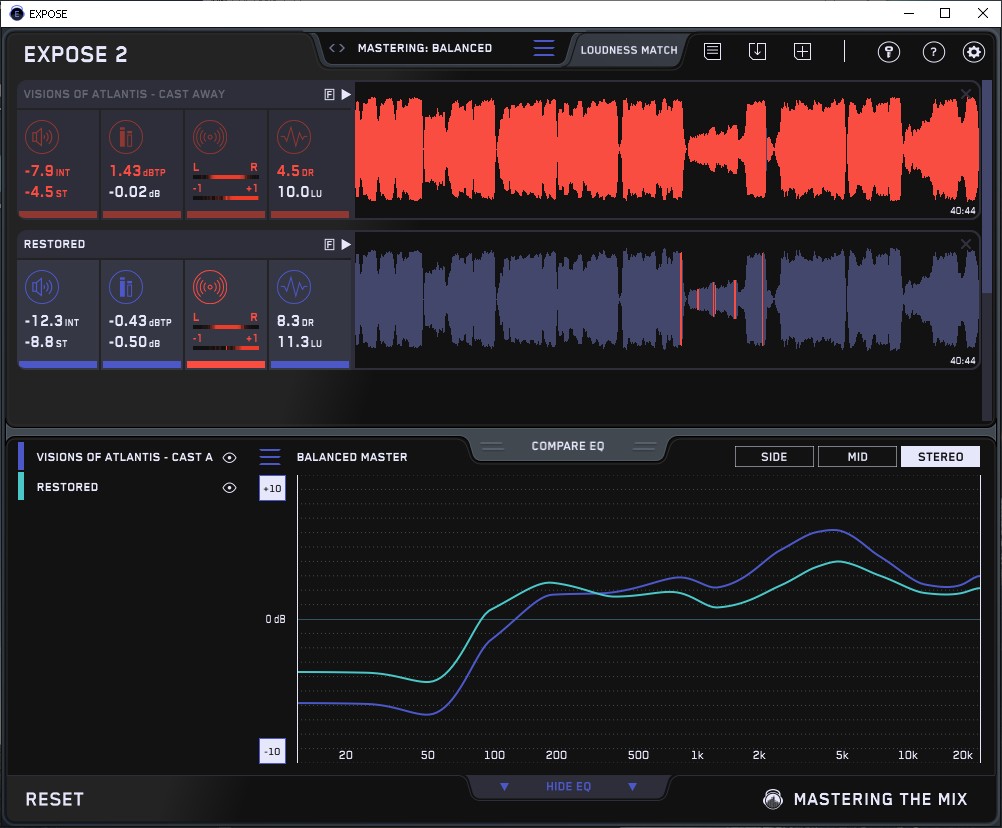
Task: Click the -12.3 INT loudness reading
Action: point(52,321)
